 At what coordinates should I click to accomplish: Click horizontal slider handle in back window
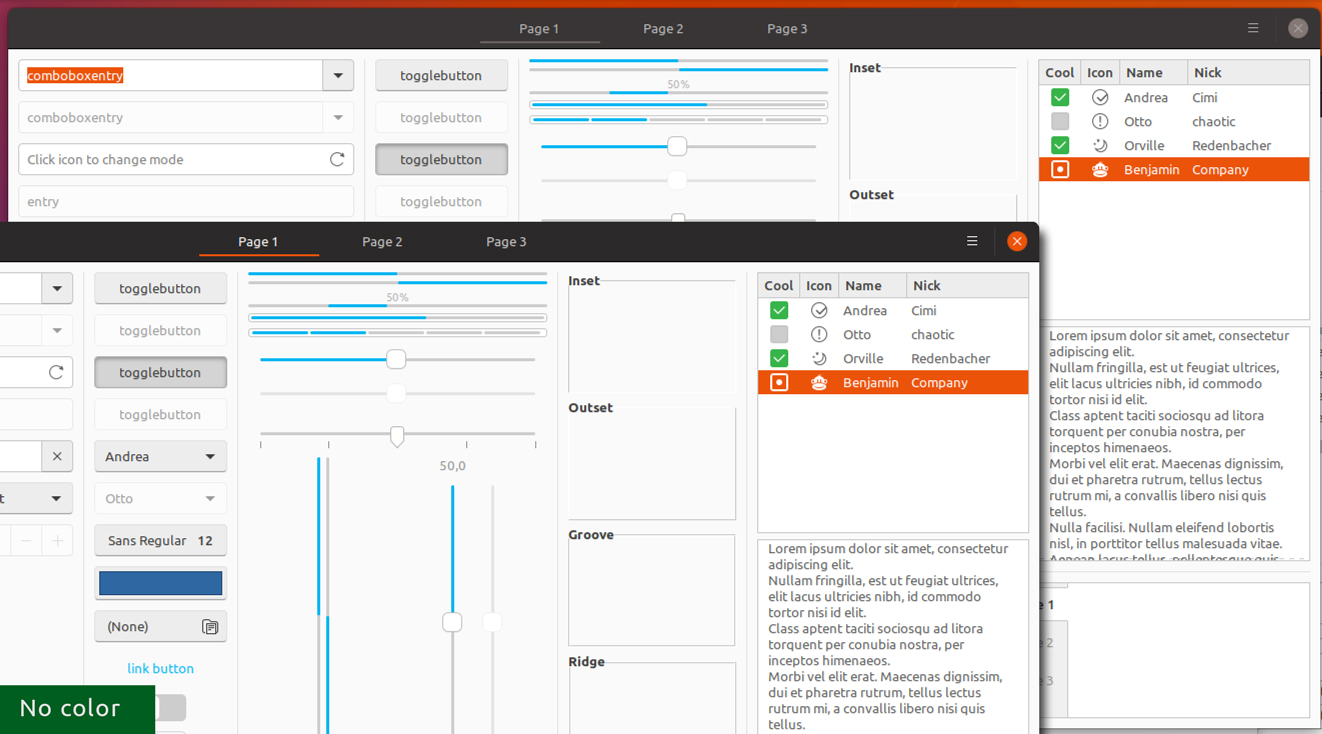[x=677, y=146]
